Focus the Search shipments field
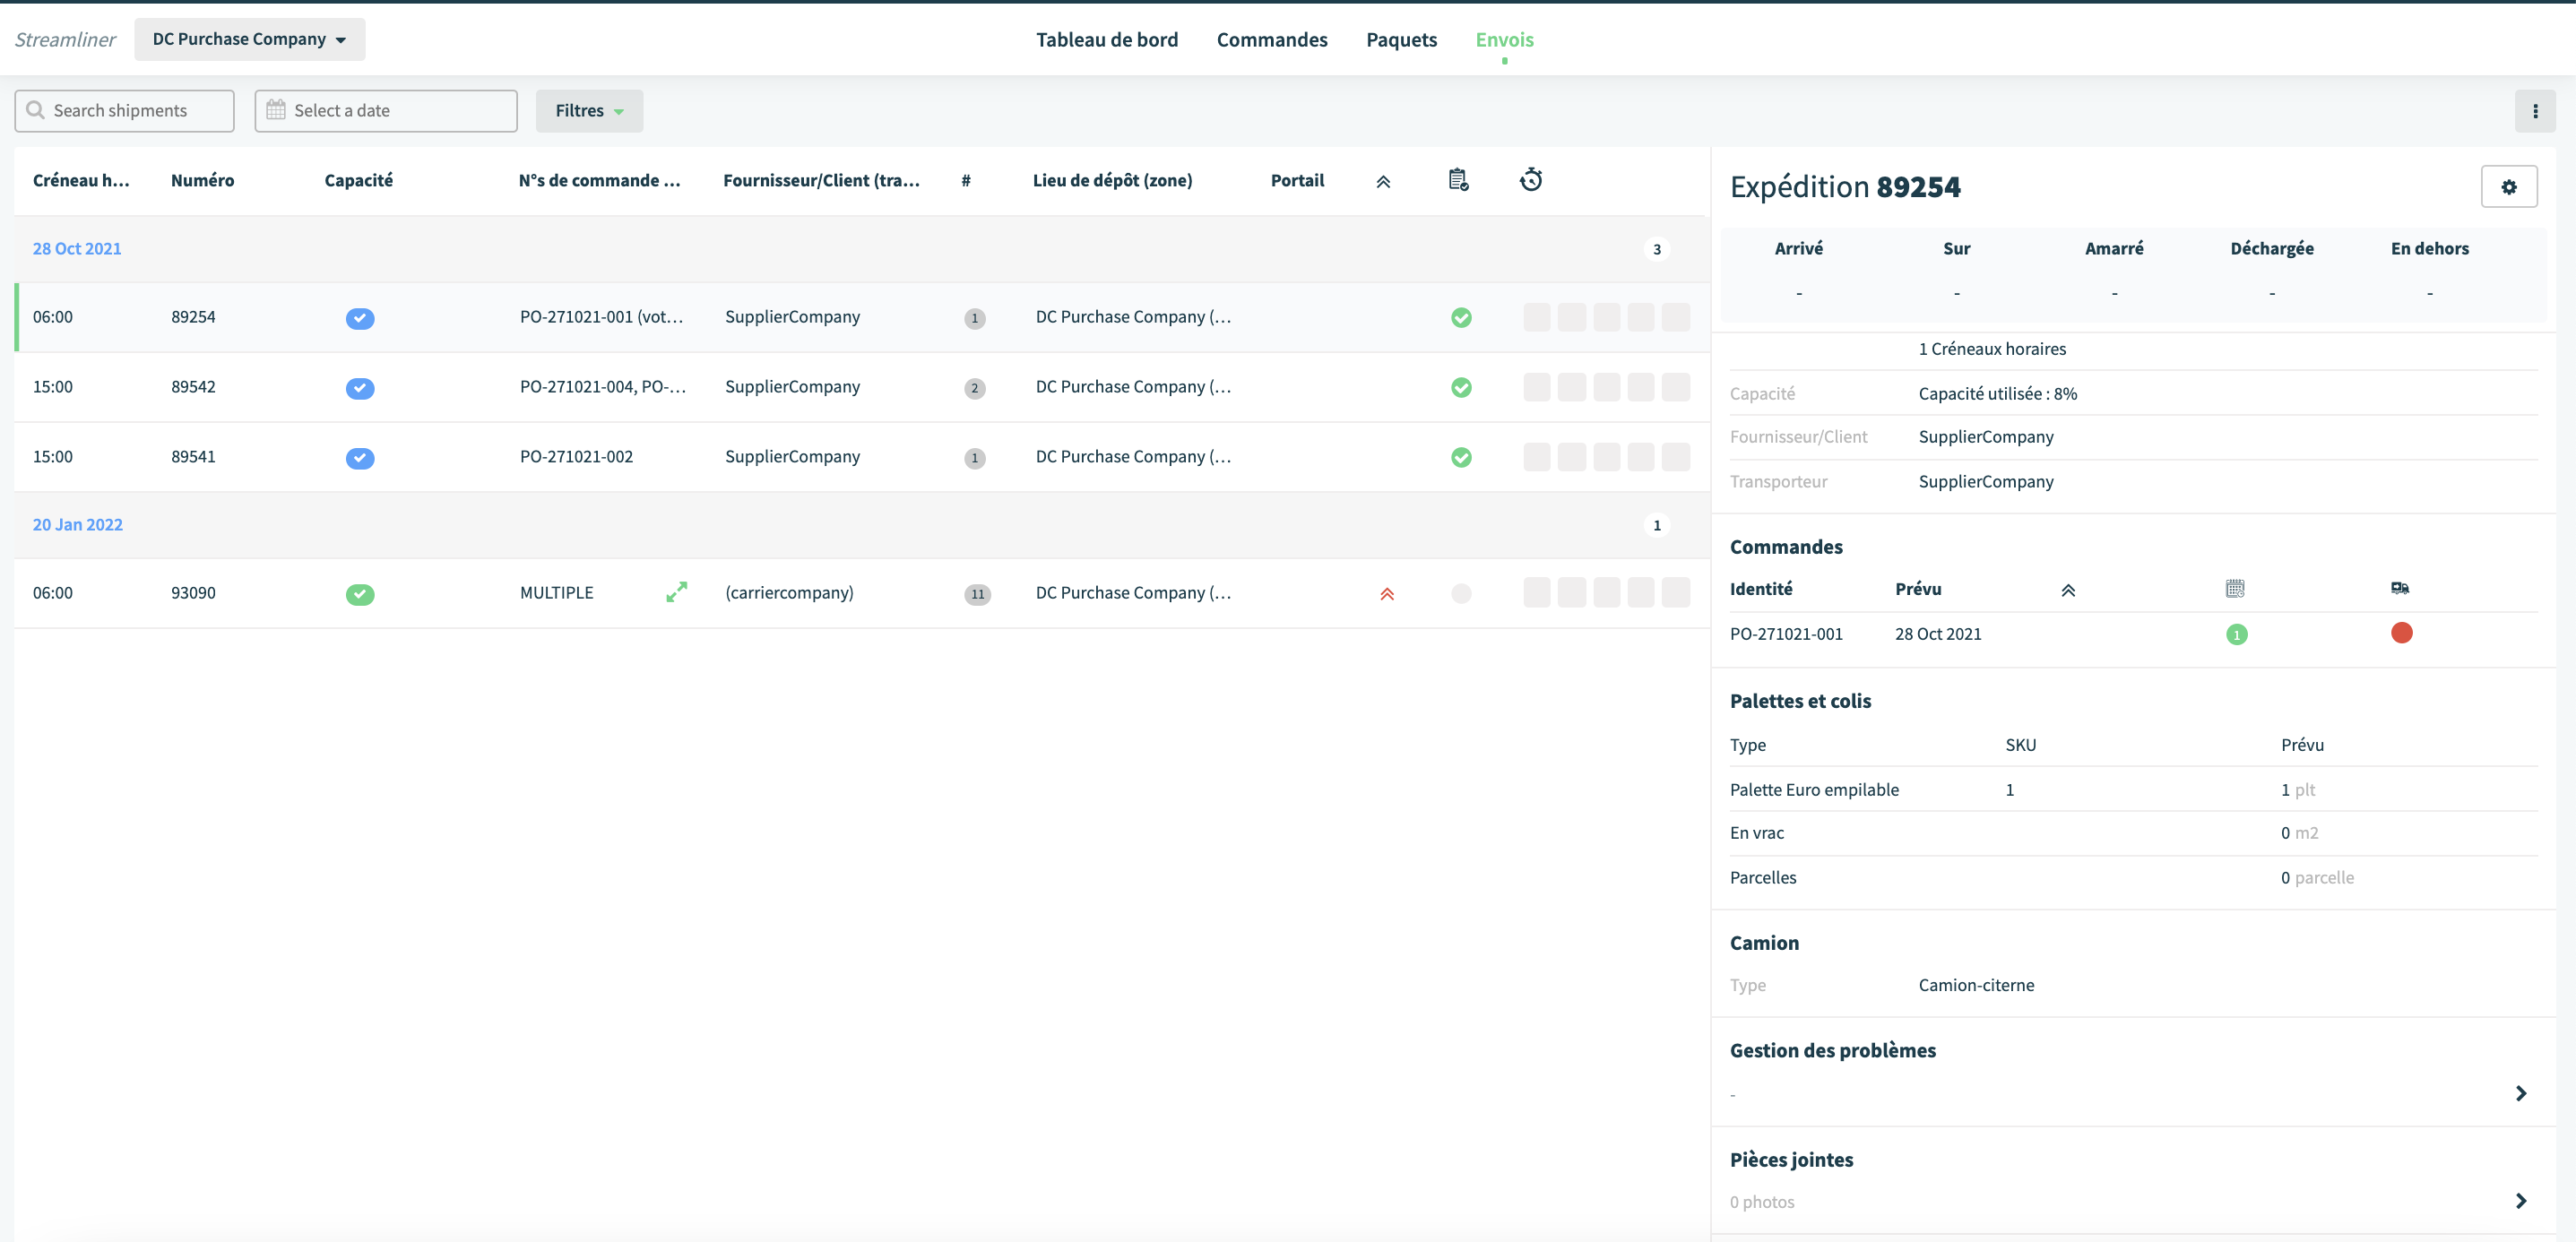The image size is (2576, 1242). pos(124,111)
